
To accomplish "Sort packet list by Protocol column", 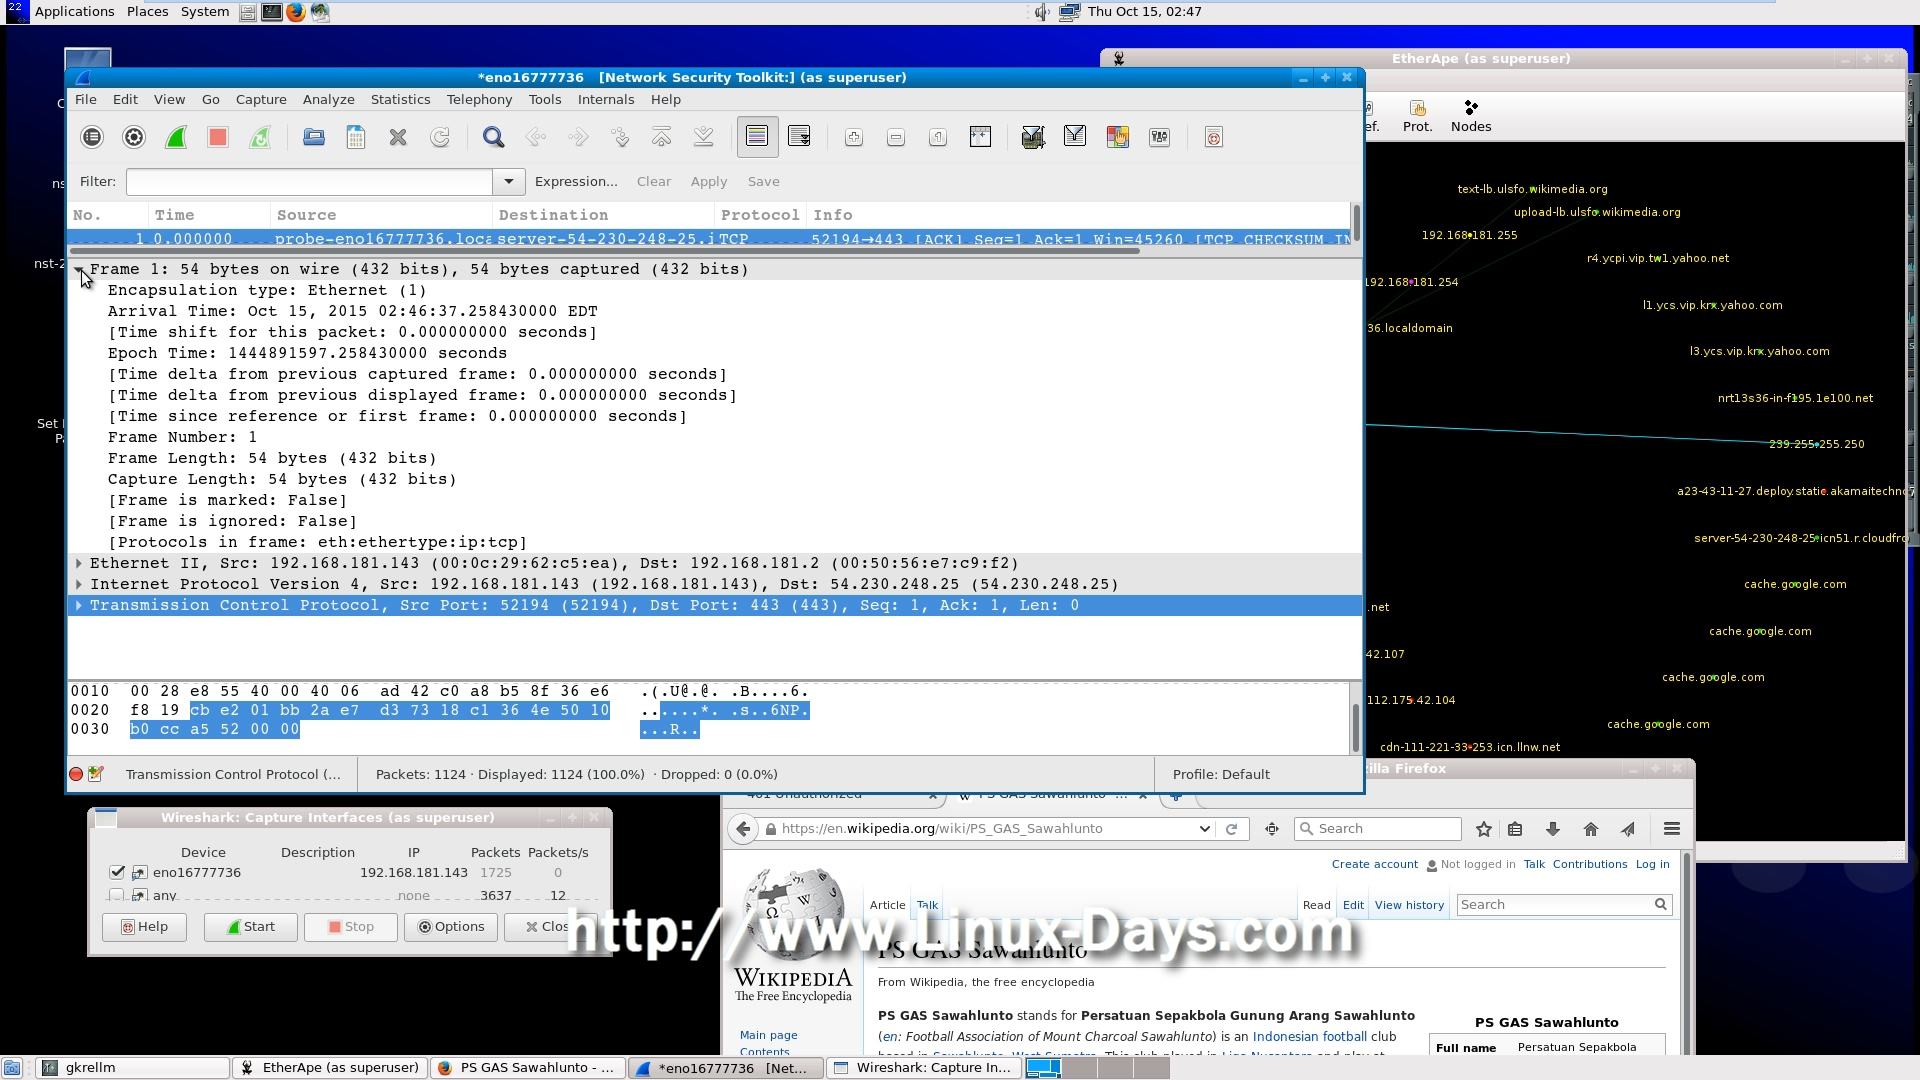I will click(760, 215).
